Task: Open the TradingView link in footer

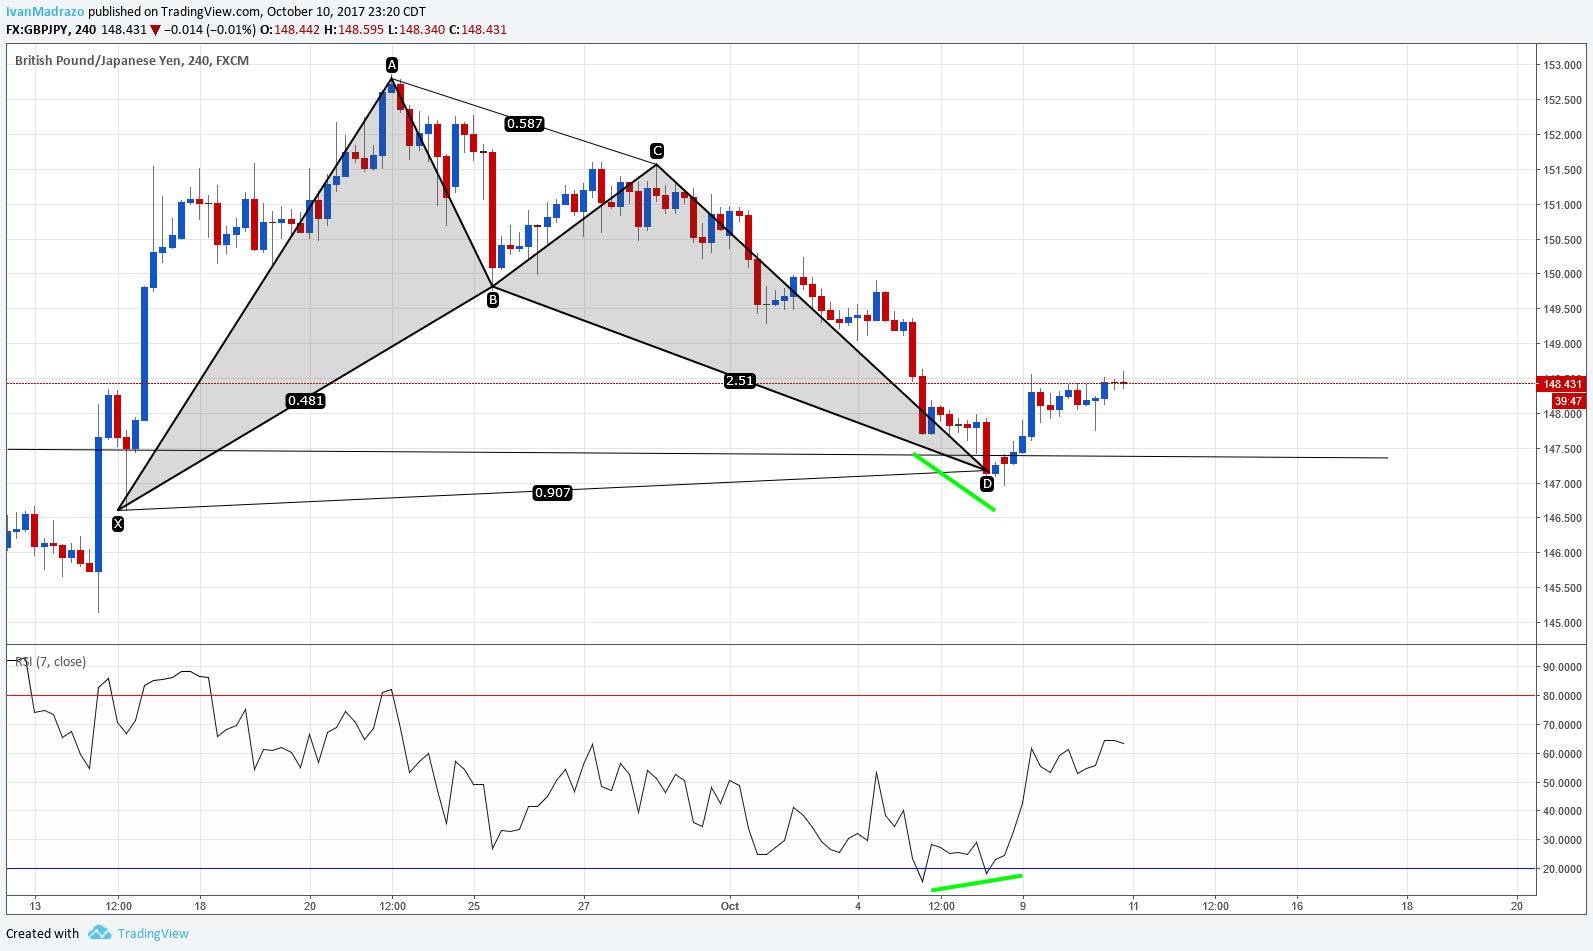Action: [153, 933]
